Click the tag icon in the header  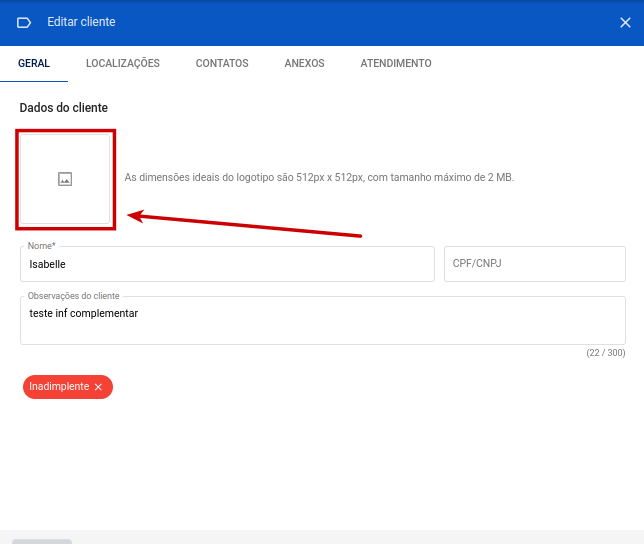point(25,22)
